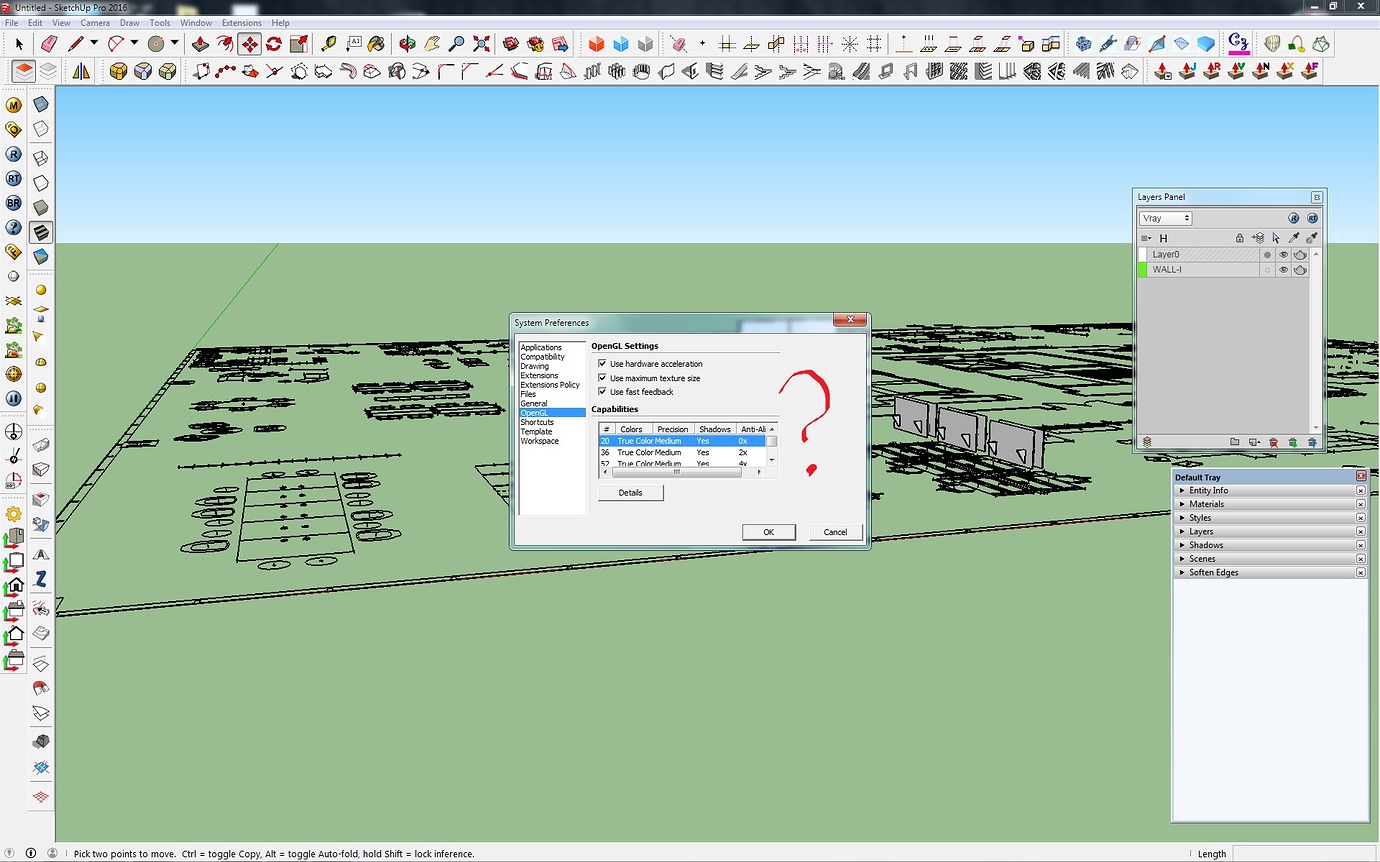Pick the Paint Bucket tool
The image size is (1380, 862).
coord(376,44)
